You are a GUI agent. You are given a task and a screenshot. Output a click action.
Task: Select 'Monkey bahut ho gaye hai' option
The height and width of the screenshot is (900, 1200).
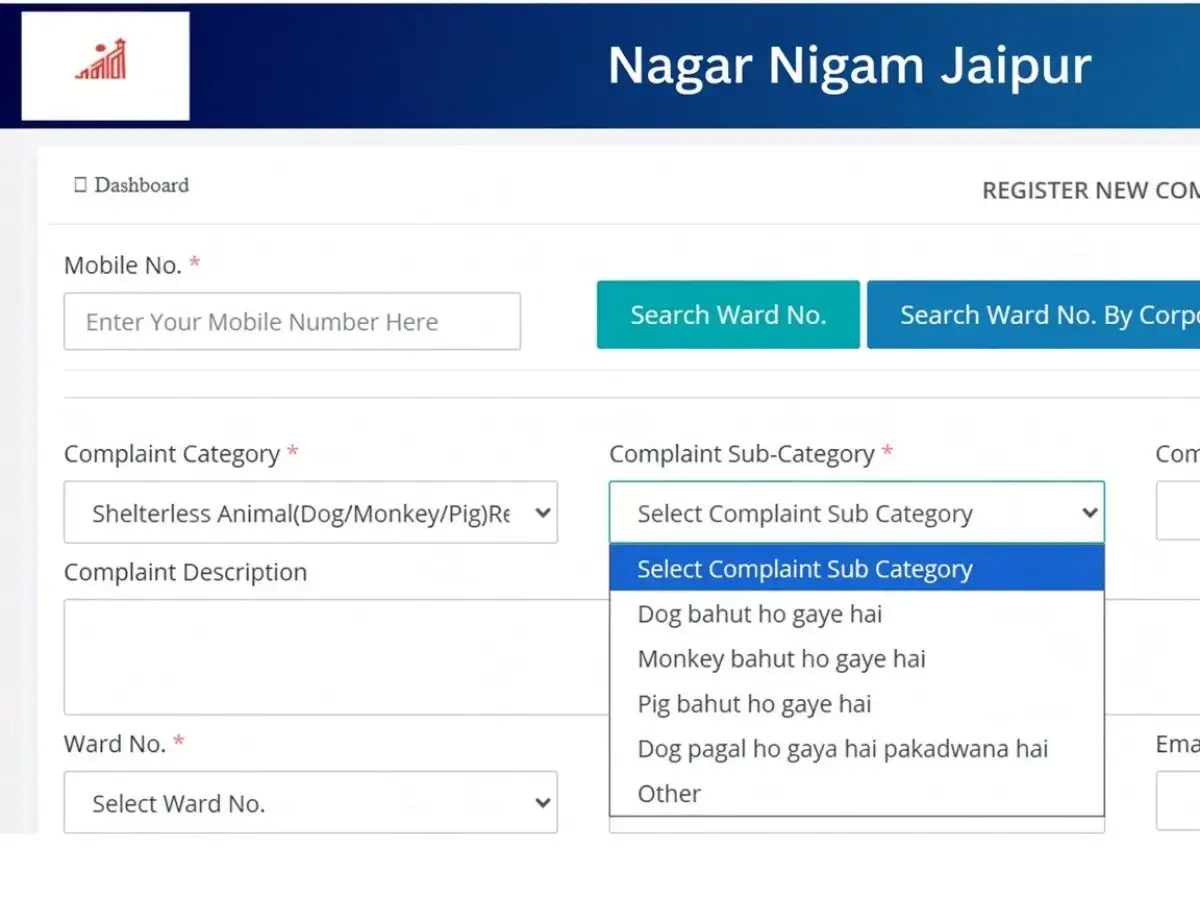click(x=857, y=659)
